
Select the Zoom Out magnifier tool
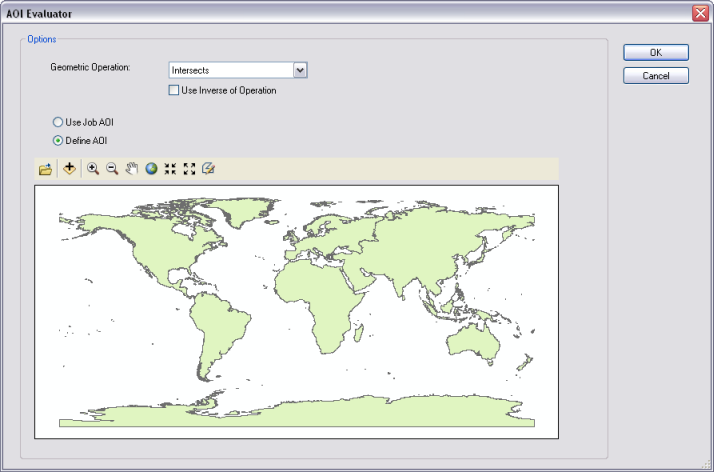pyautogui.click(x=112, y=169)
